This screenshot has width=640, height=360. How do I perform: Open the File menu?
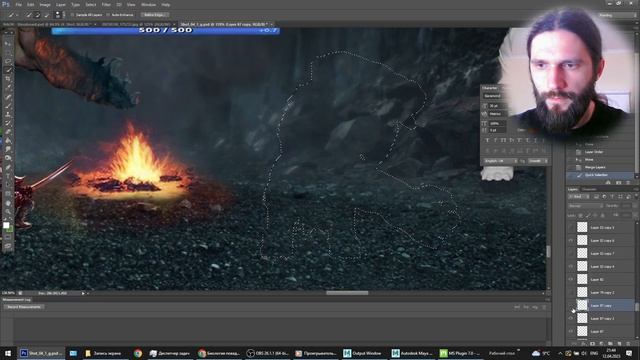point(18,4)
